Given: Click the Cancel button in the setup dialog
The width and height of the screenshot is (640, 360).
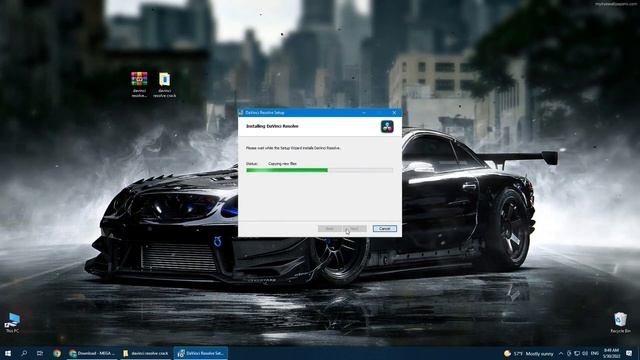Looking at the screenshot, I should pyautogui.click(x=384, y=229).
